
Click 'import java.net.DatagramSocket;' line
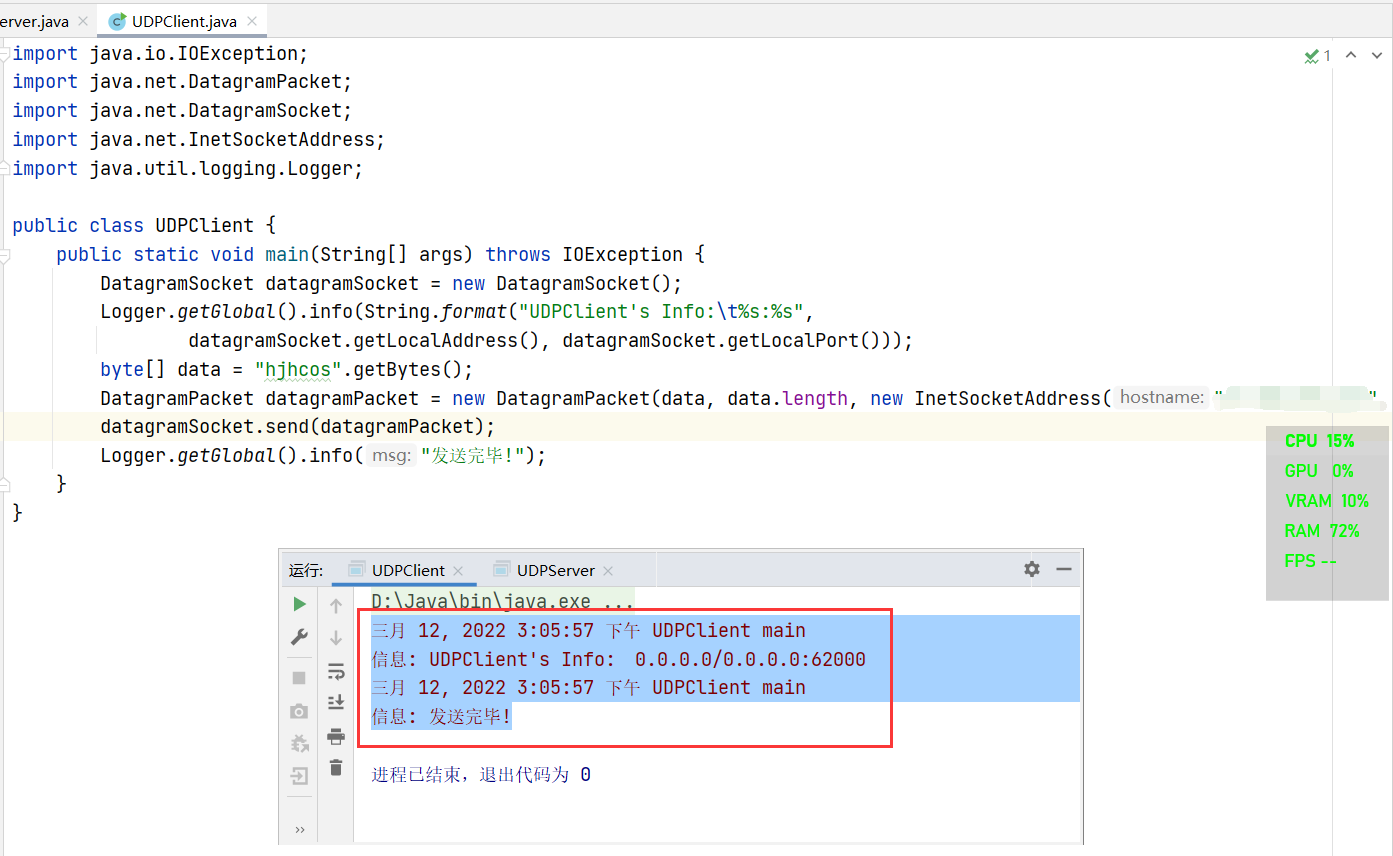pos(183,111)
